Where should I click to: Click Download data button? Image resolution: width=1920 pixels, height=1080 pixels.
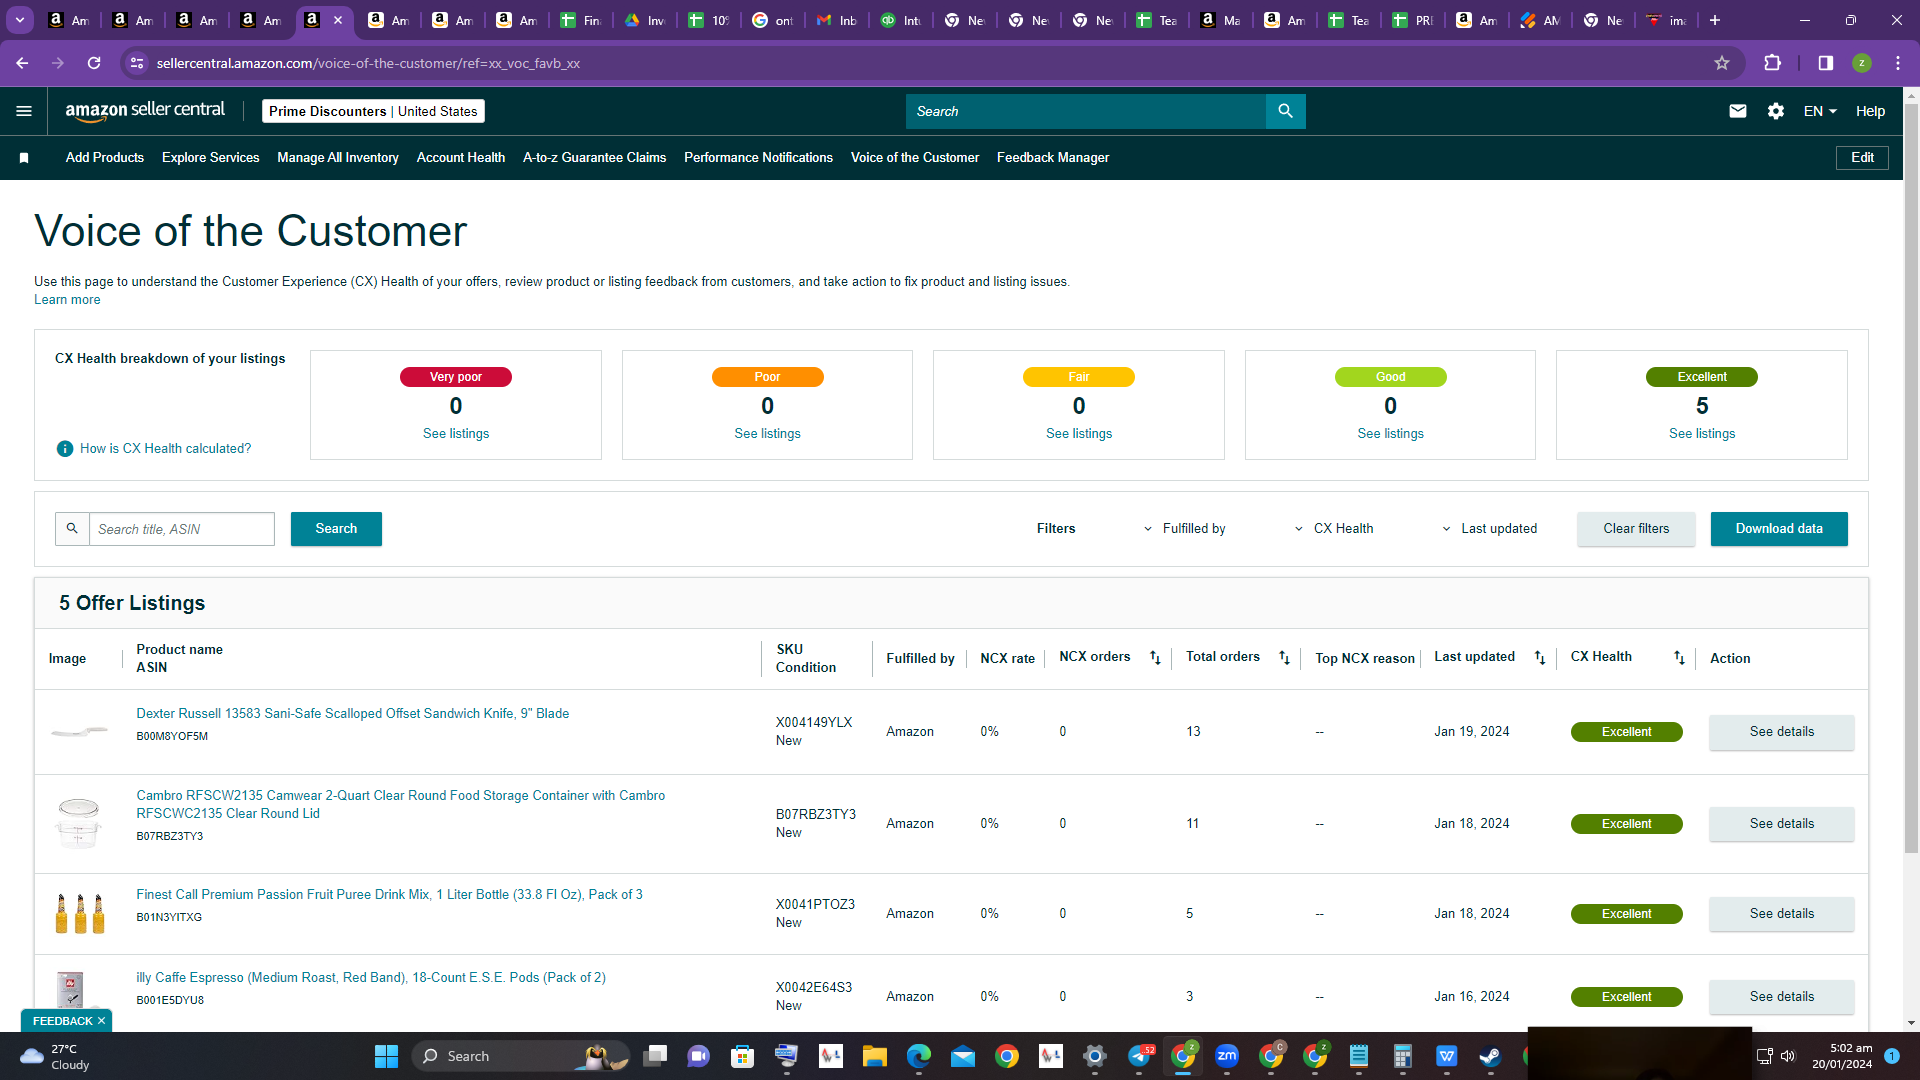pos(1779,529)
